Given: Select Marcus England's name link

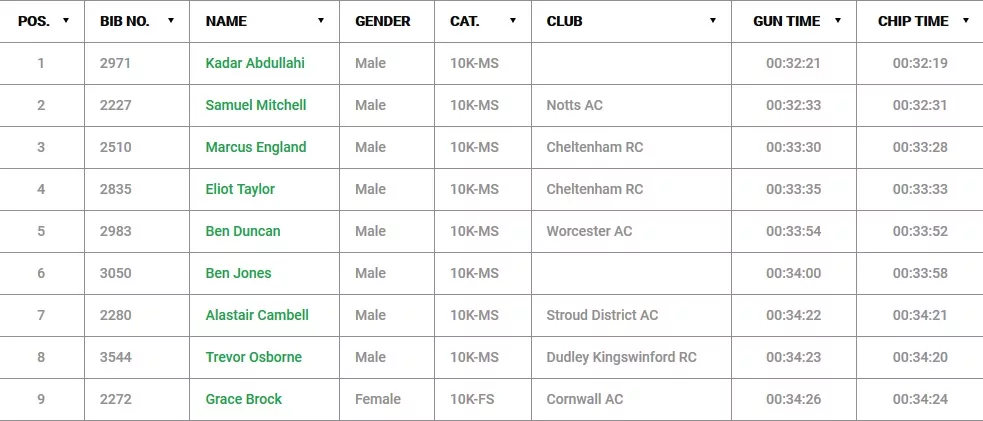Looking at the screenshot, I should click(256, 147).
